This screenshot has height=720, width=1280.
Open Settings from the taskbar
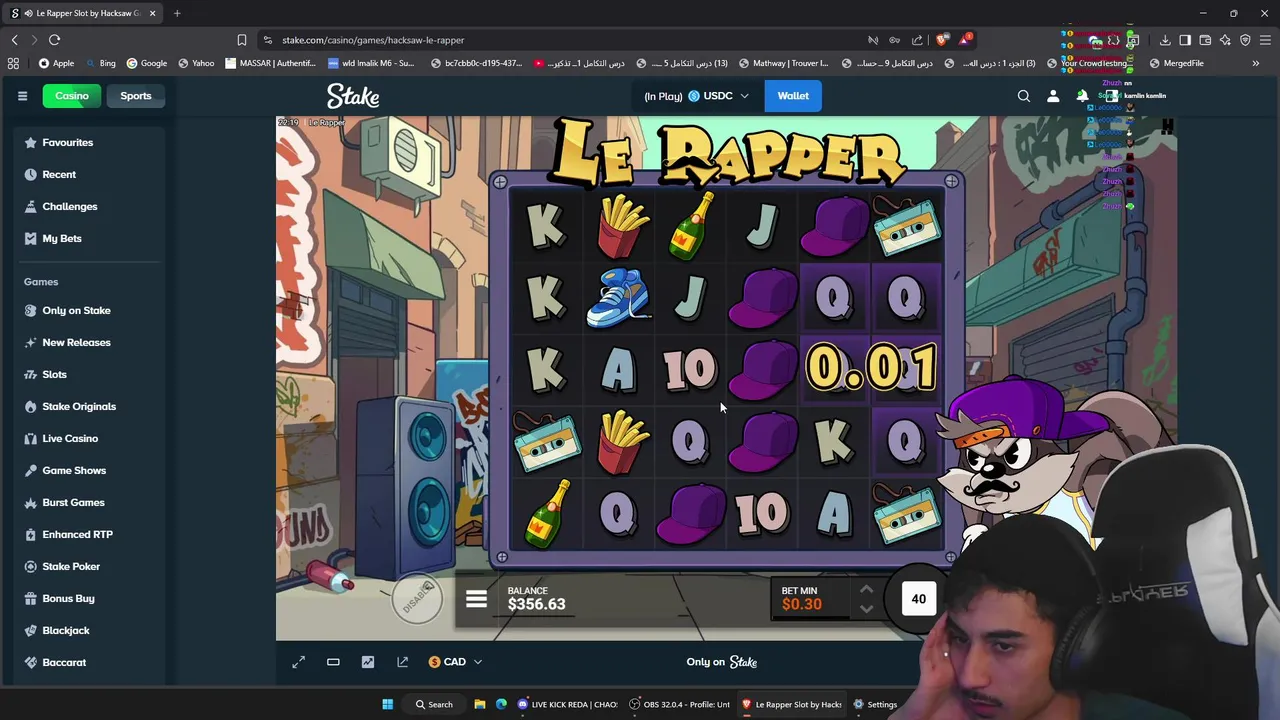tap(875, 704)
